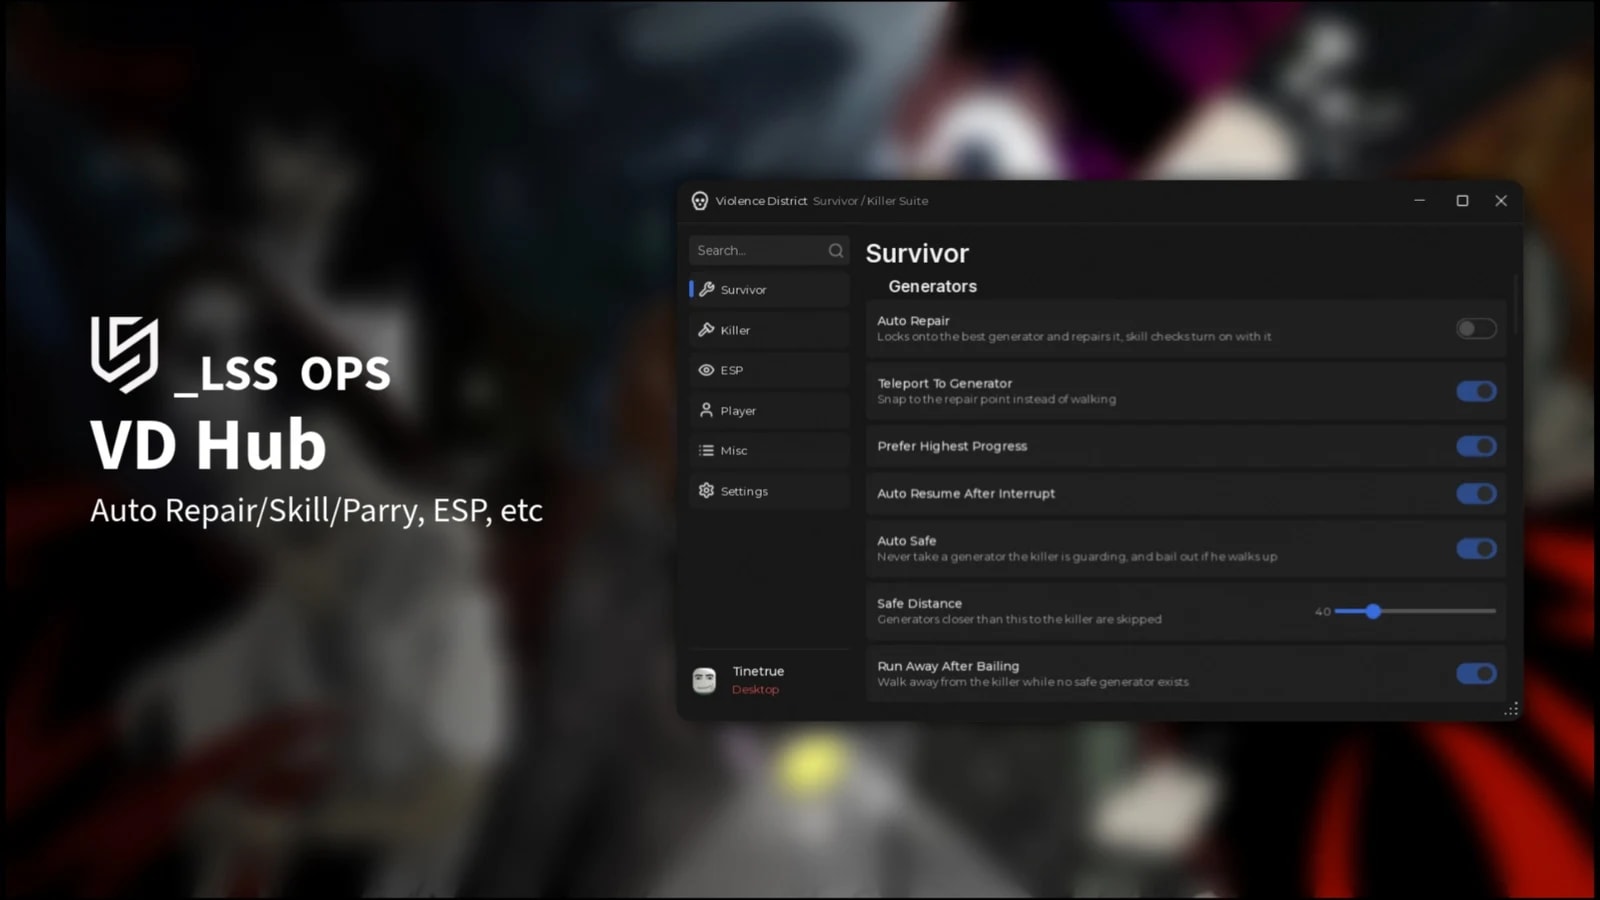Viewport: 1600px width, 900px height.
Task: Open the ESP tab
Action: pyautogui.click(x=769, y=370)
